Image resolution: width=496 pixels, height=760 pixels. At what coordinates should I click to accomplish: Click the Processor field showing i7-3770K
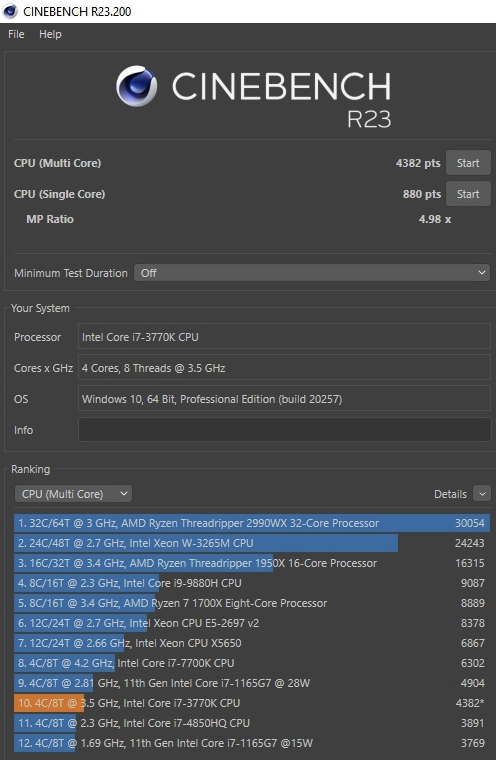coord(285,337)
